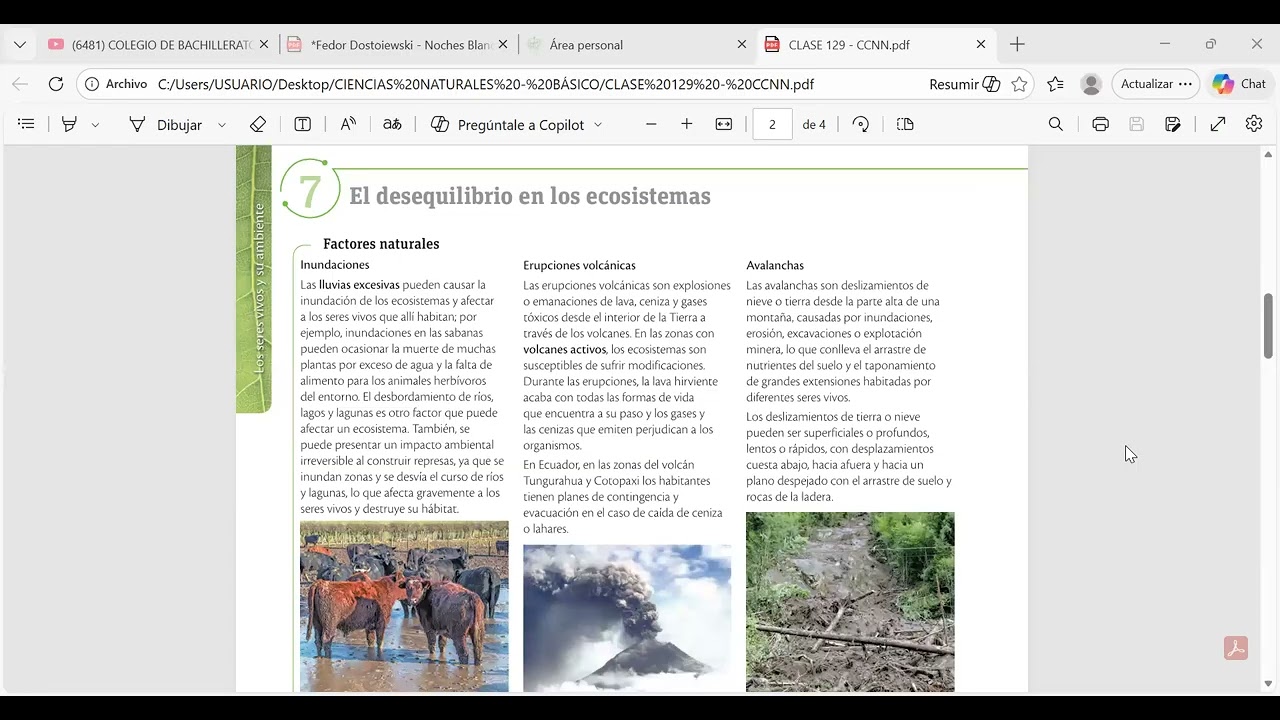Start read aloud

[348, 124]
